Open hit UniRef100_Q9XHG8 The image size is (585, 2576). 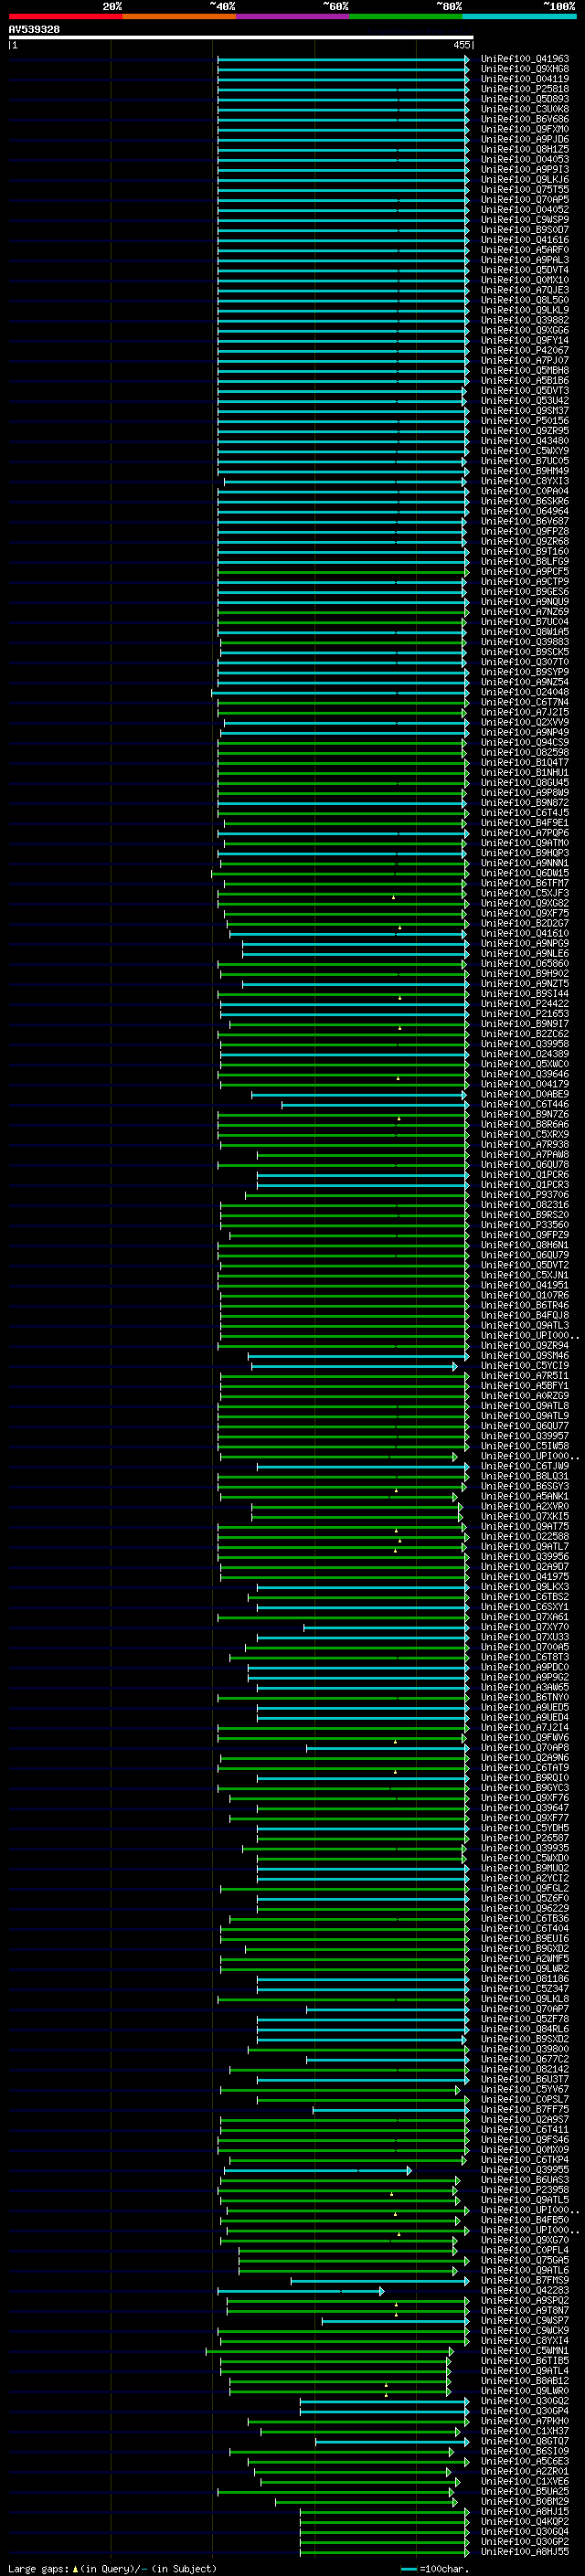[525, 69]
